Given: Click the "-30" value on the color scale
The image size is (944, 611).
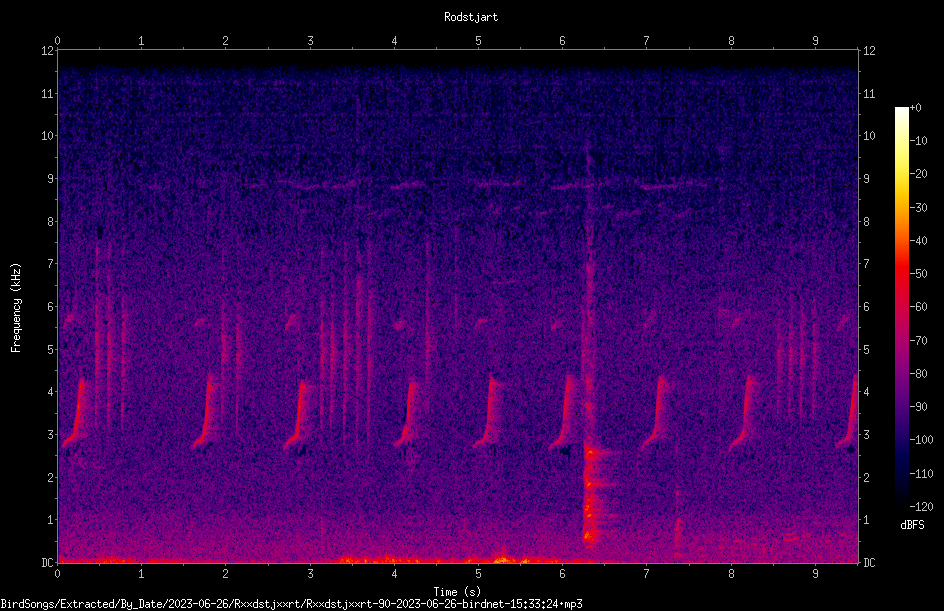Looking at the screenshot, I should (x=918, y=208).
